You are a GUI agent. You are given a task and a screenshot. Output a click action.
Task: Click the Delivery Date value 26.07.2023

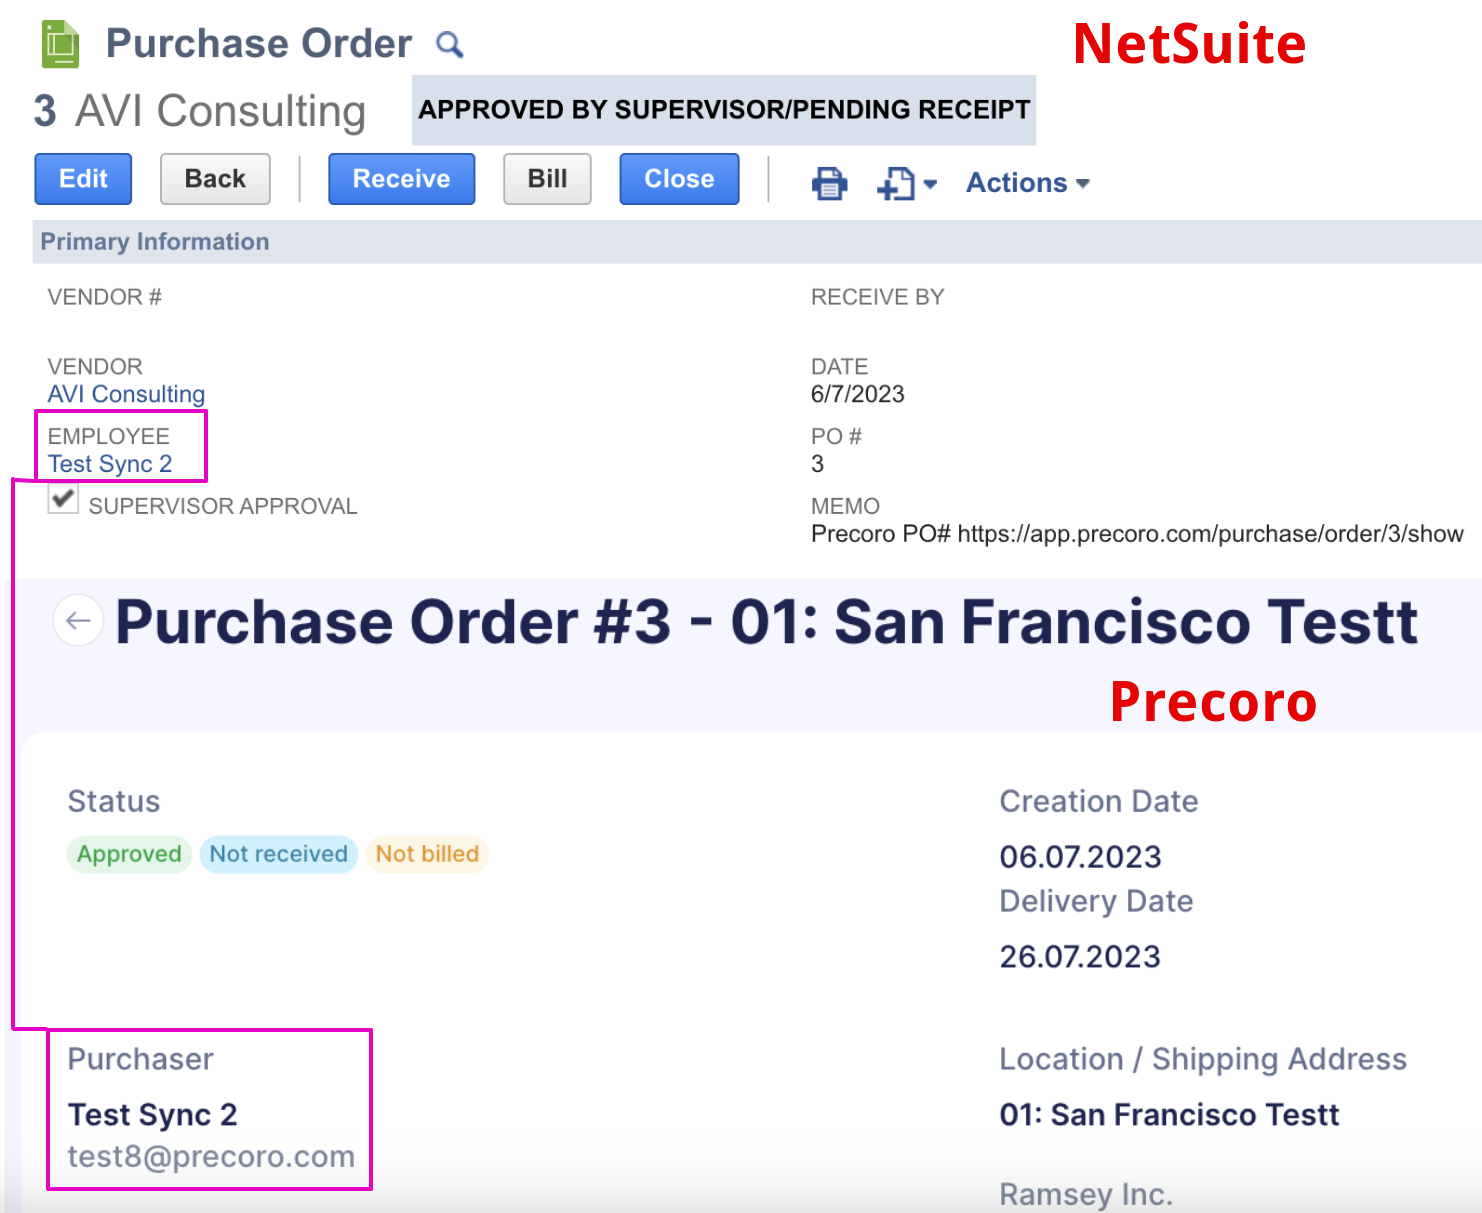[x=1080, y=957]
